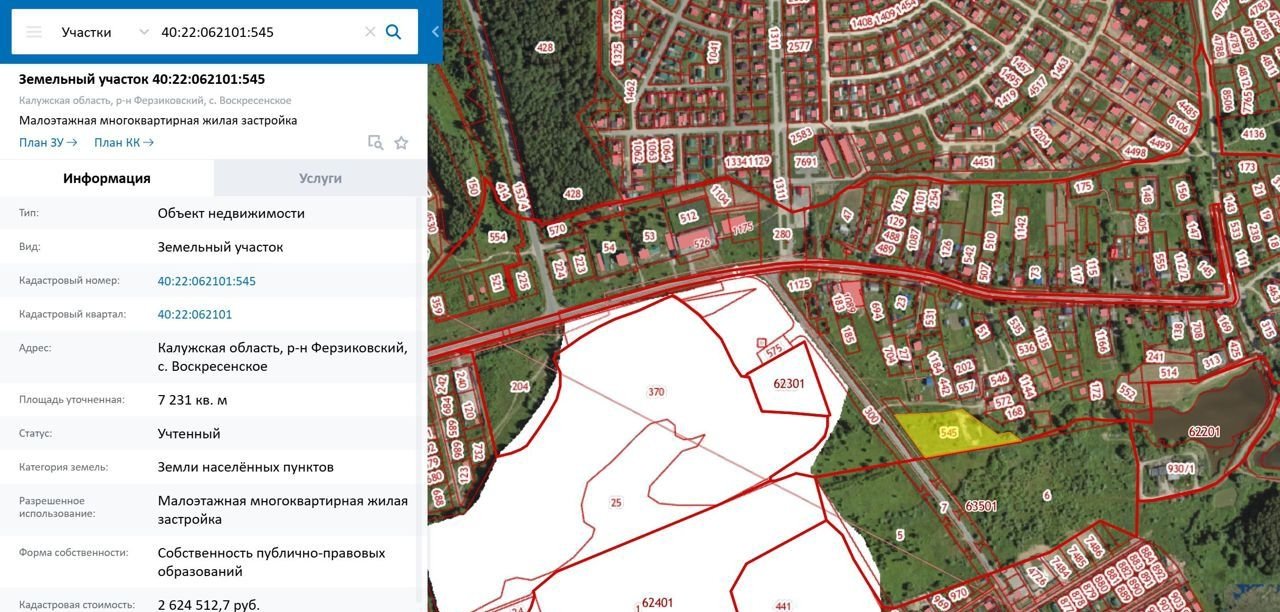
Task: Click parcel 370 on the map
Action: click(656, 391)
